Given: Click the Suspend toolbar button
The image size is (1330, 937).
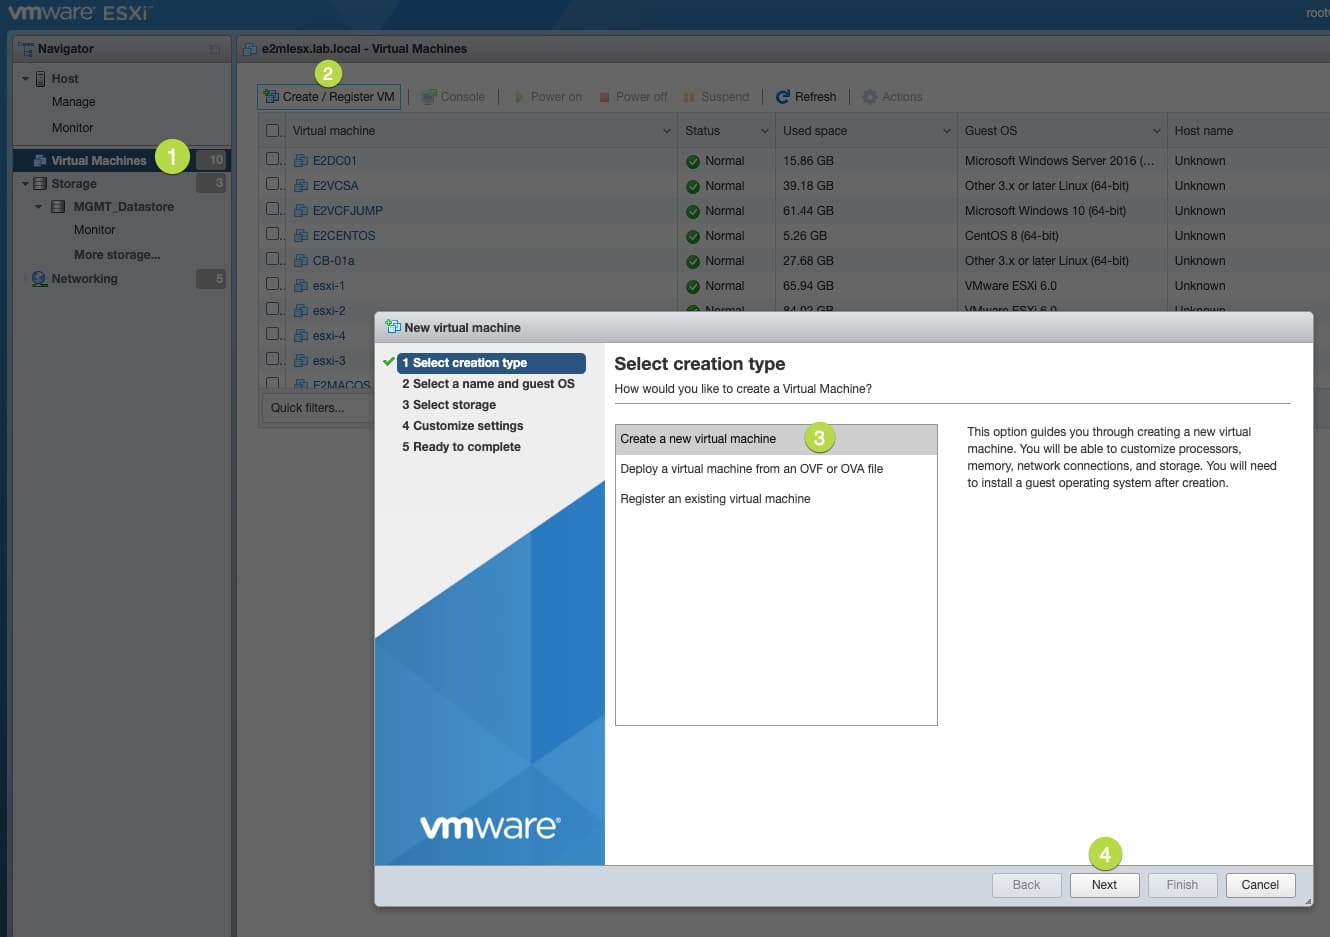Looking at the screenshot, I should pos(716,97).
